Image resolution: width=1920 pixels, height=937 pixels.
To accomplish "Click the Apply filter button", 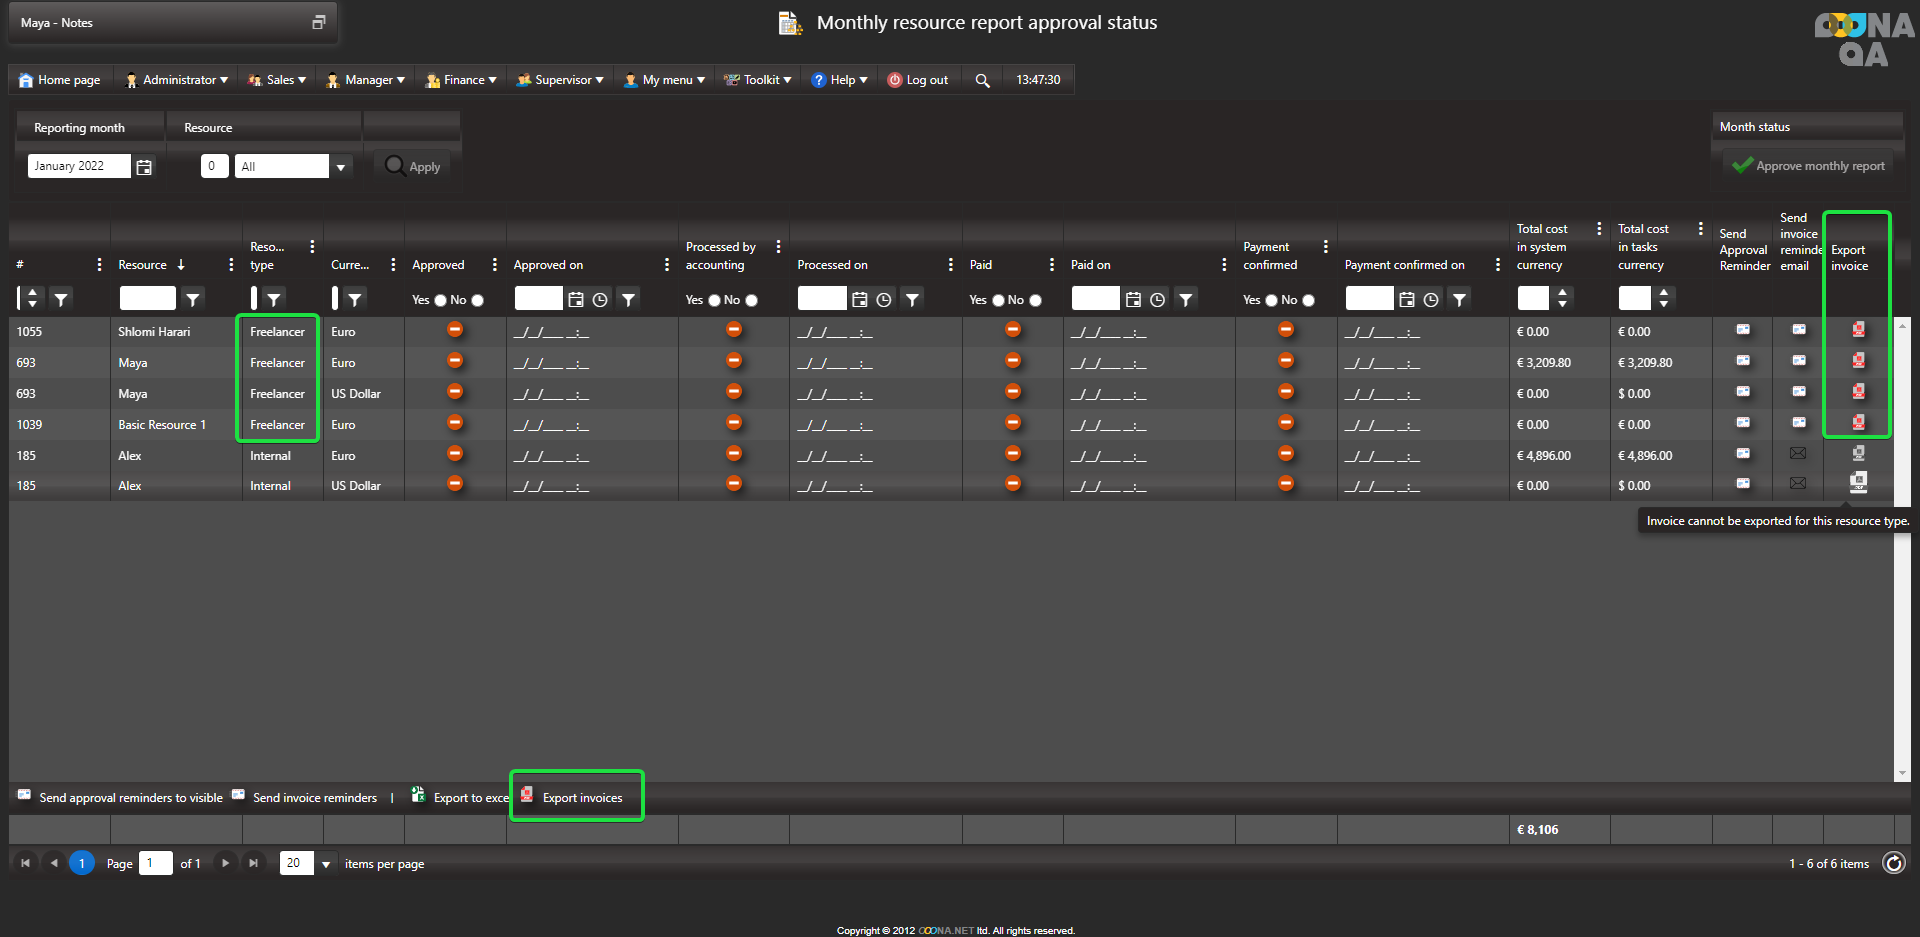I will (x=413, y=167).
